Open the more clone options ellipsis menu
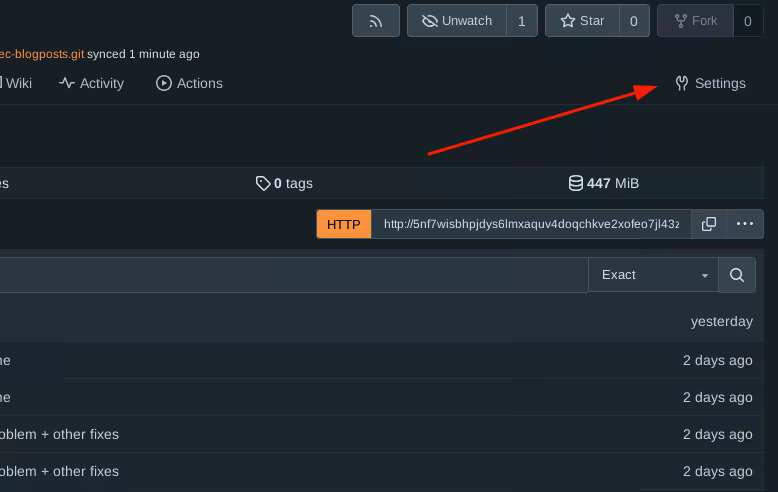This screenshot has width=778, height=492. click(745, 224)
